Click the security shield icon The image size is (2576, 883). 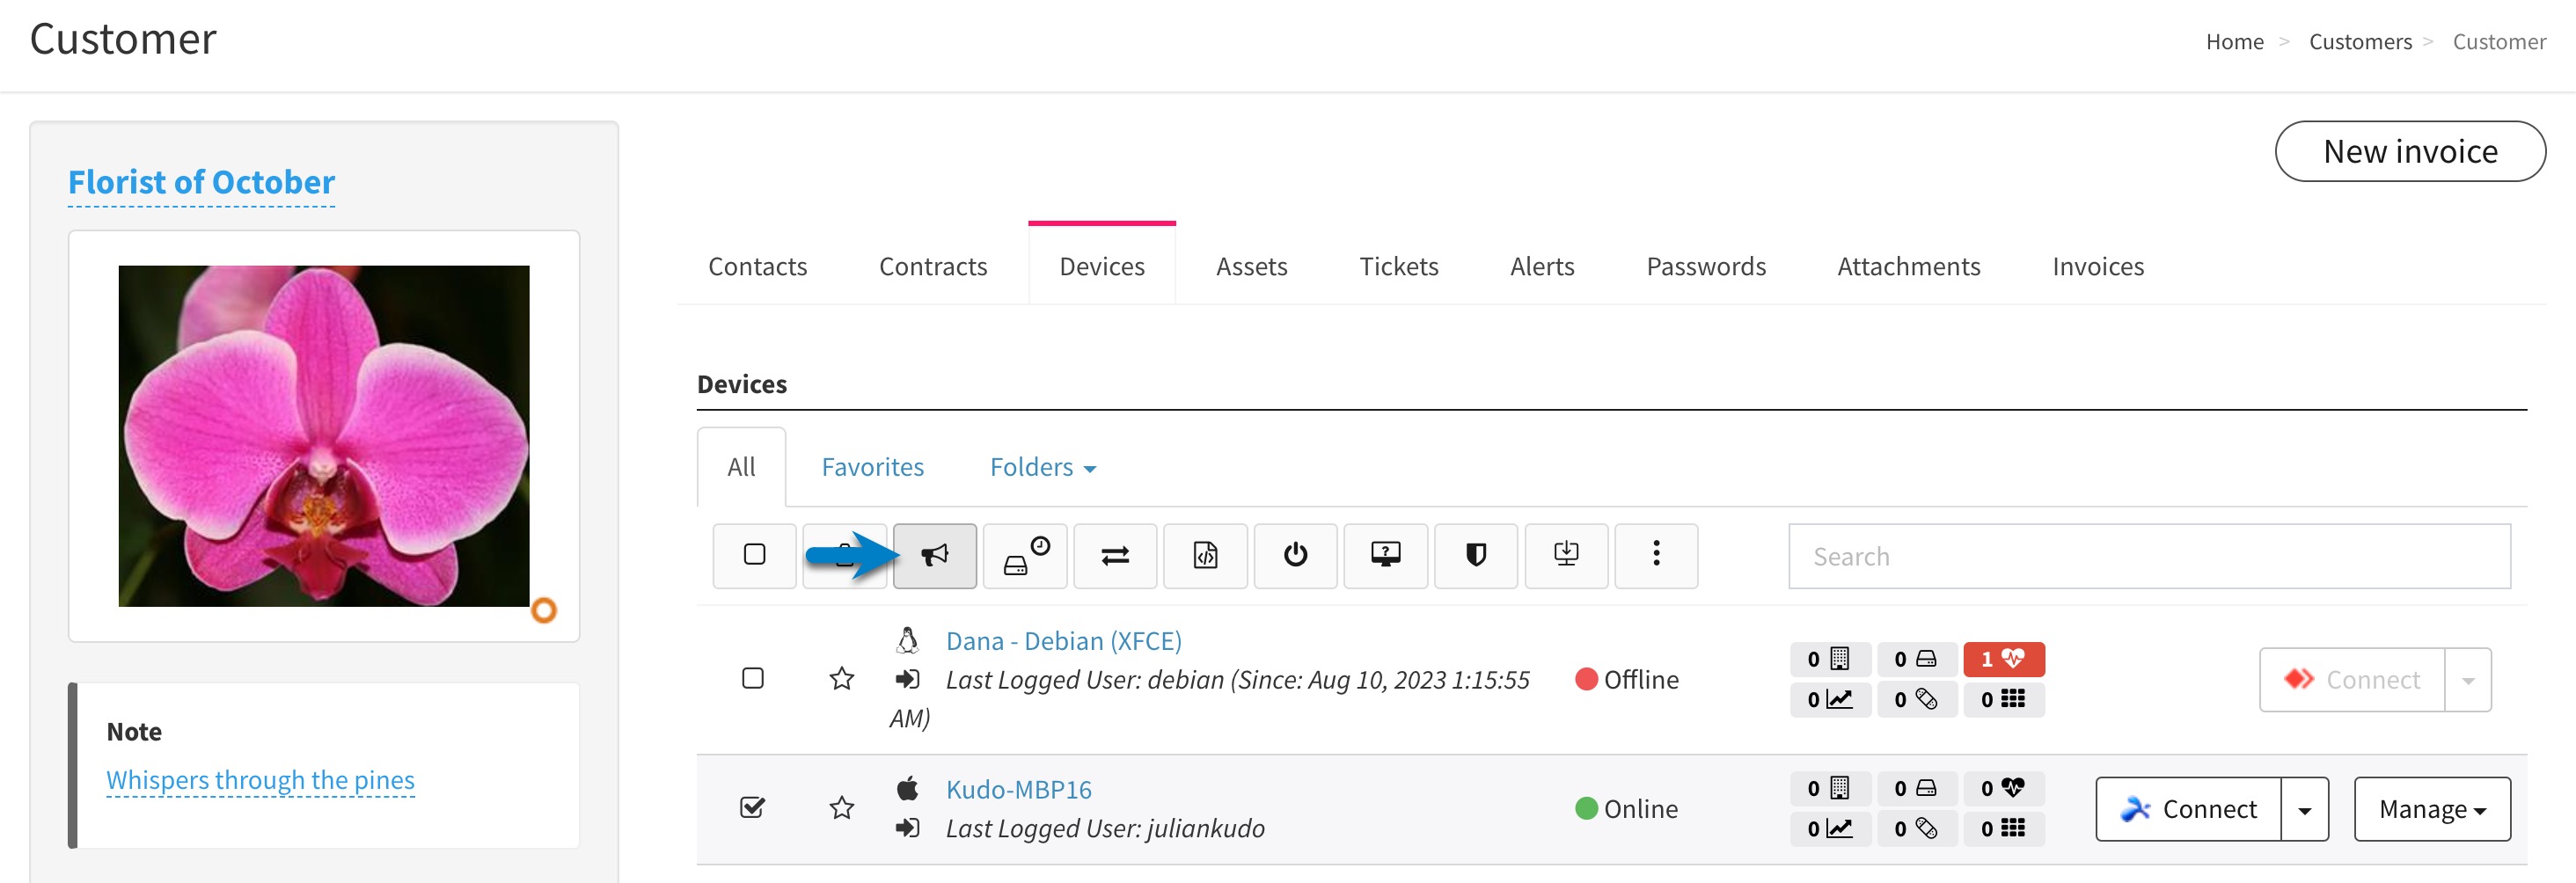pos(1475,556)
